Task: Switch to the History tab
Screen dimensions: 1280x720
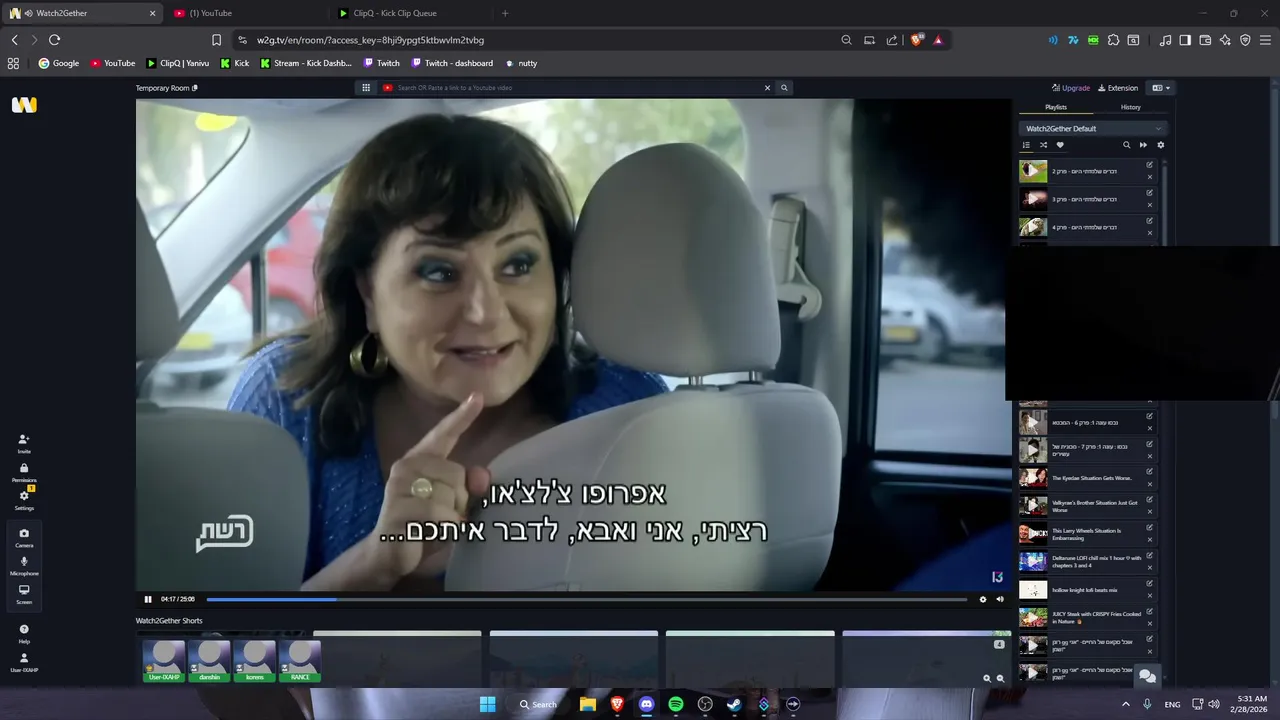Action: tap(1130, 107)
